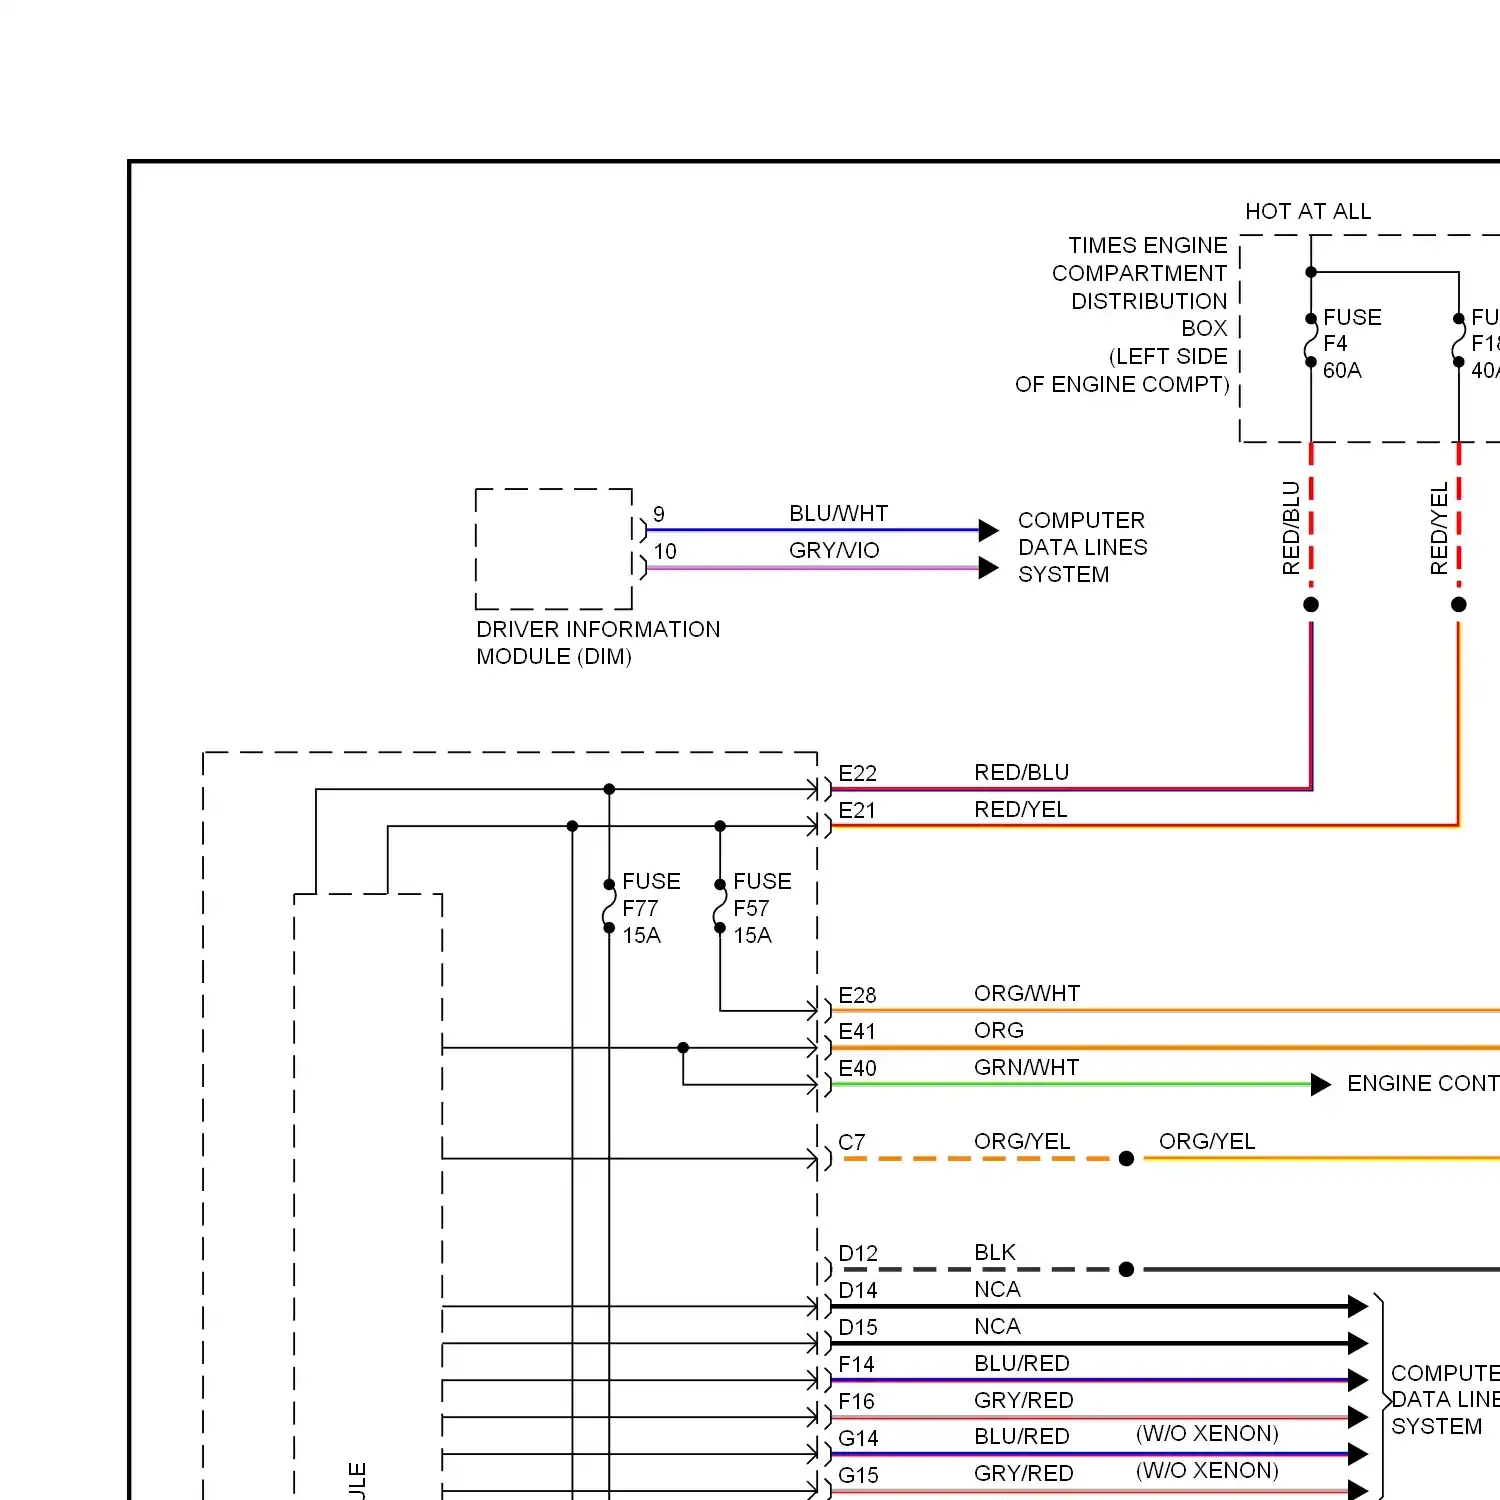This screenshot has width=1500, height=1500.
Task: Select connector pin F14
Action: tap(856, 1364)
